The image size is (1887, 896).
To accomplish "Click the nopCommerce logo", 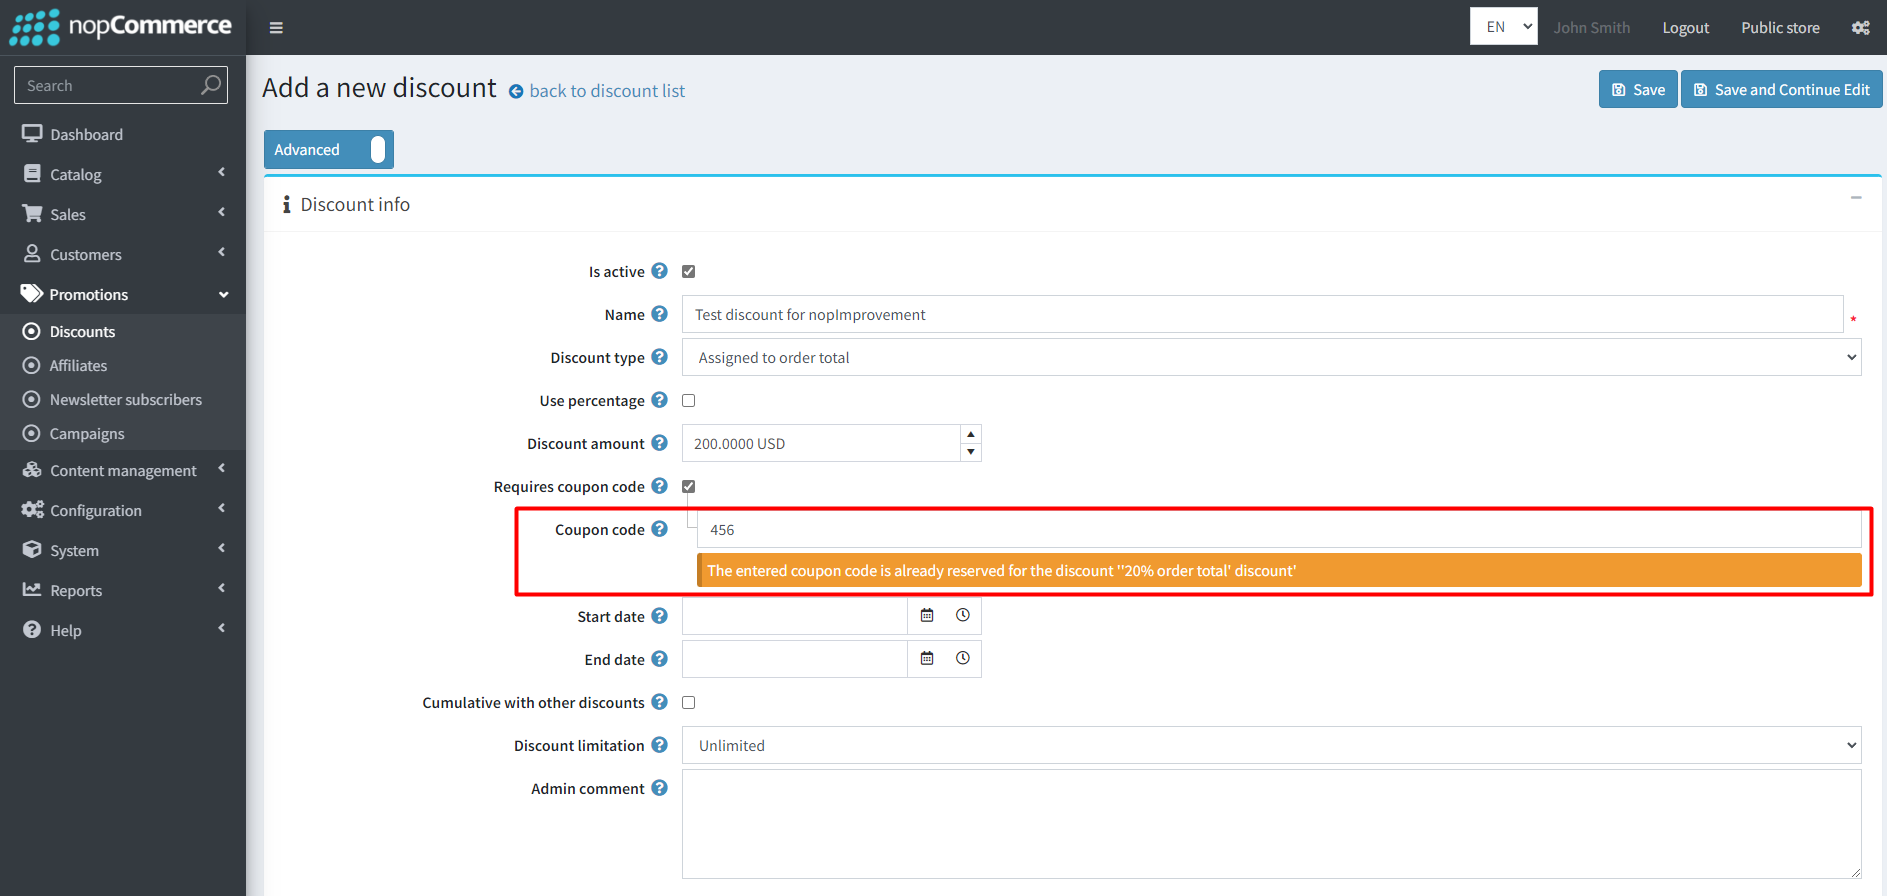I will pyautogui.click(x=121, y=27).
